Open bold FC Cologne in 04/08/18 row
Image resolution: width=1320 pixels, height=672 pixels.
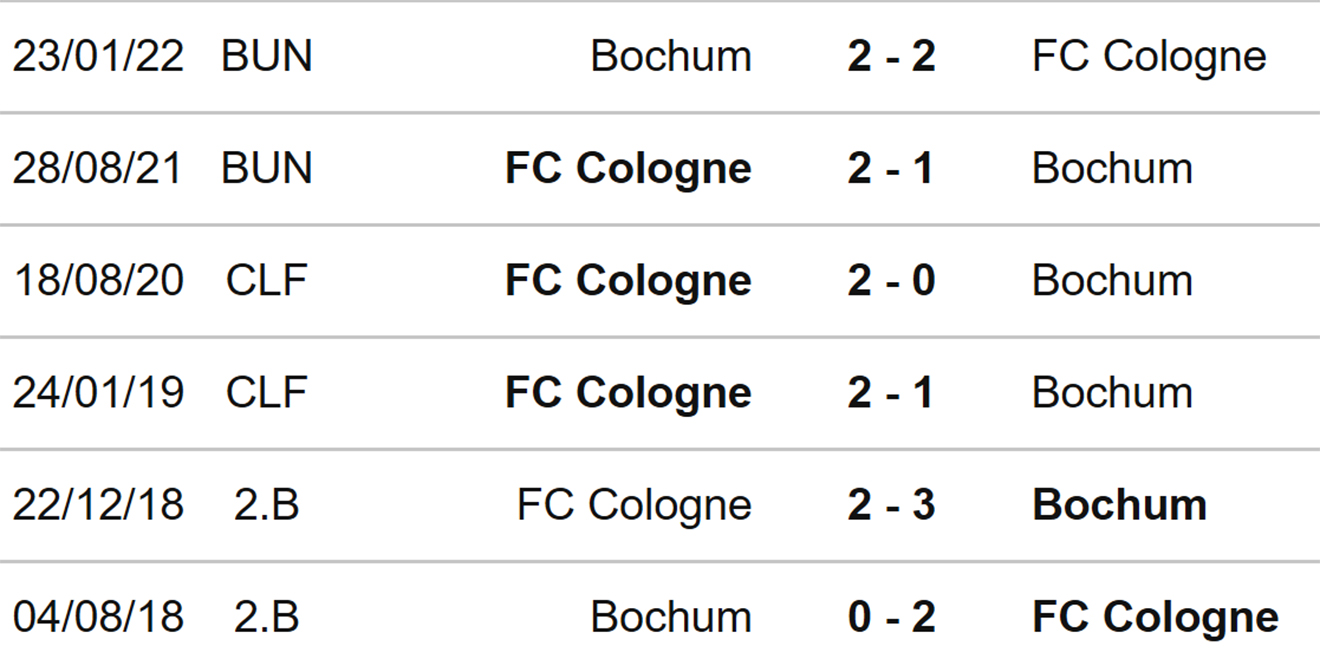[x=1155, y=616]
